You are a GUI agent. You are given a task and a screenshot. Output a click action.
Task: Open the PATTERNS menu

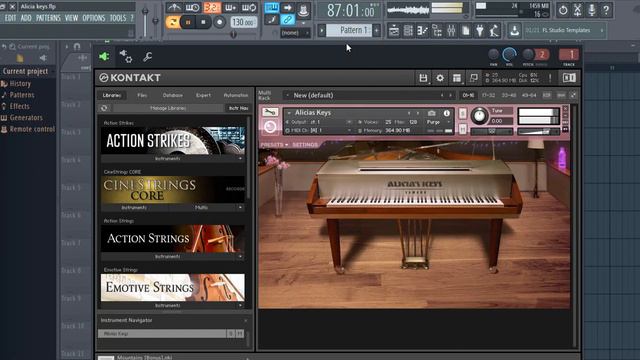48,18
